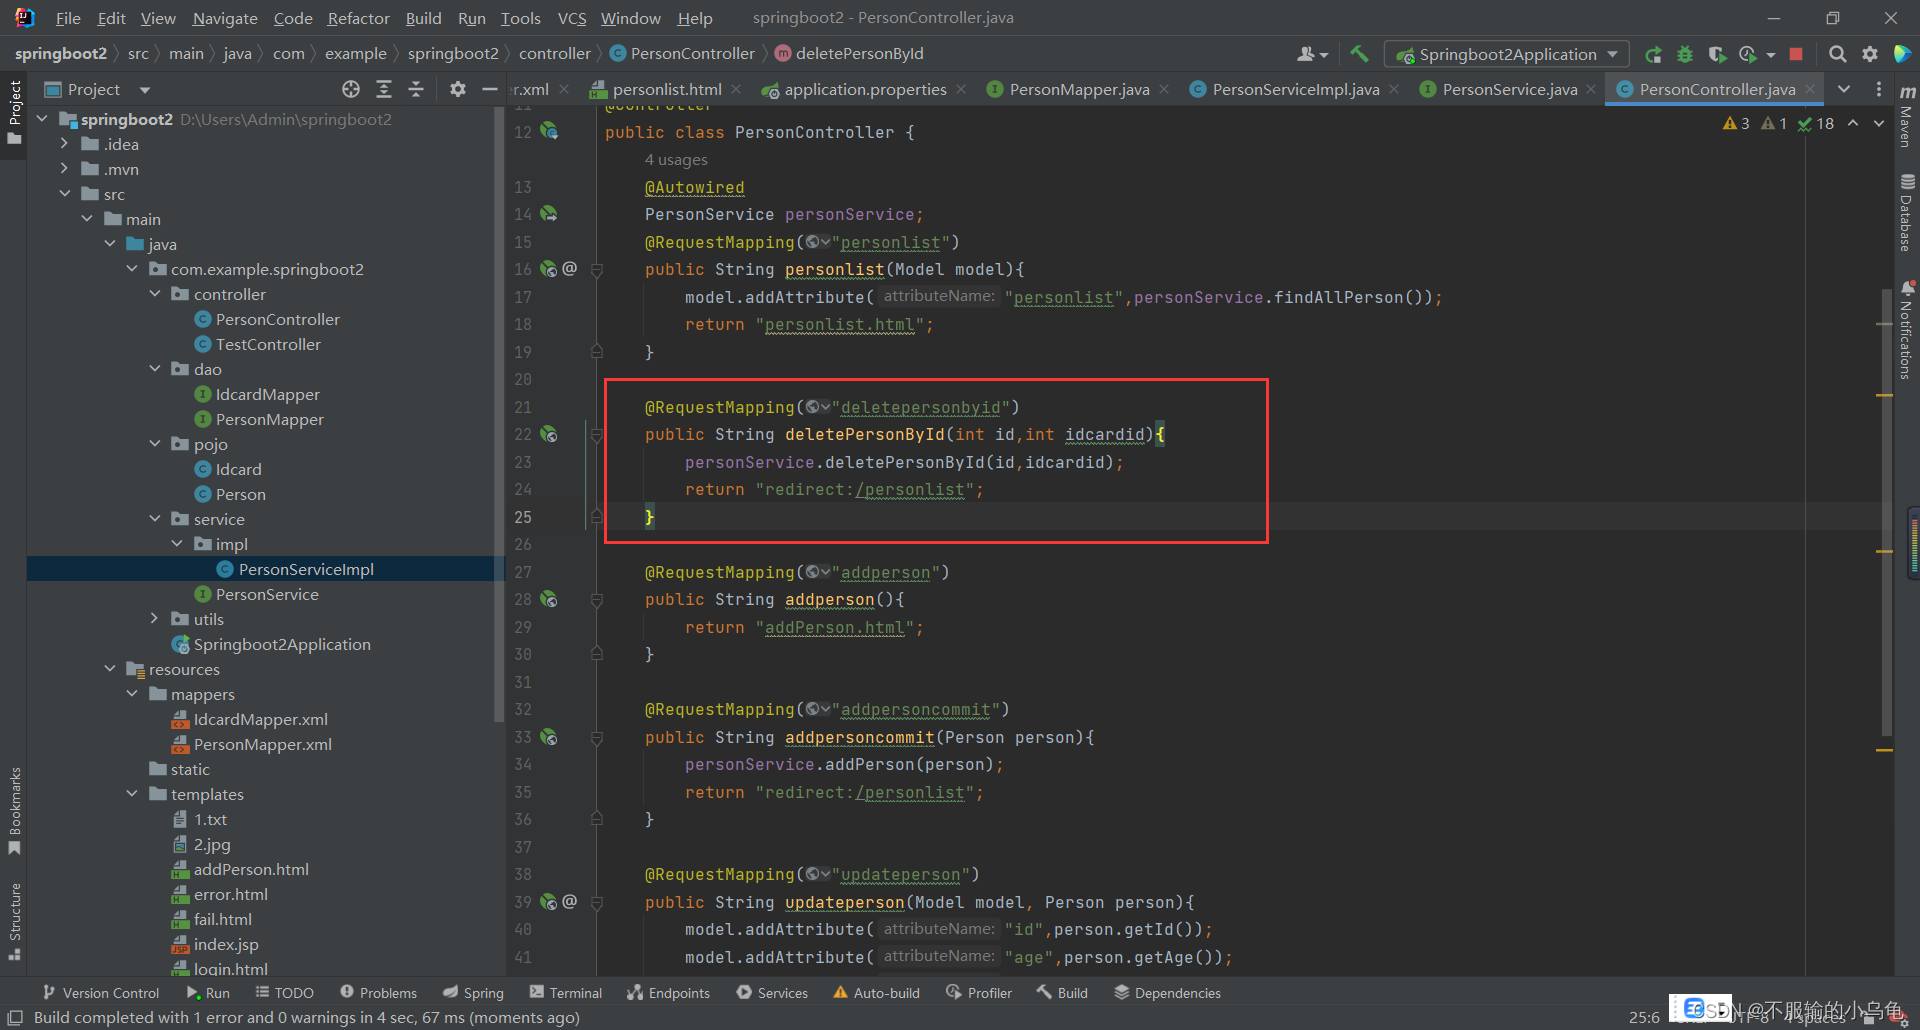Open the Profiler tool window
The width and height of the screenshot is (1920, 1030).
pos(979,993)
